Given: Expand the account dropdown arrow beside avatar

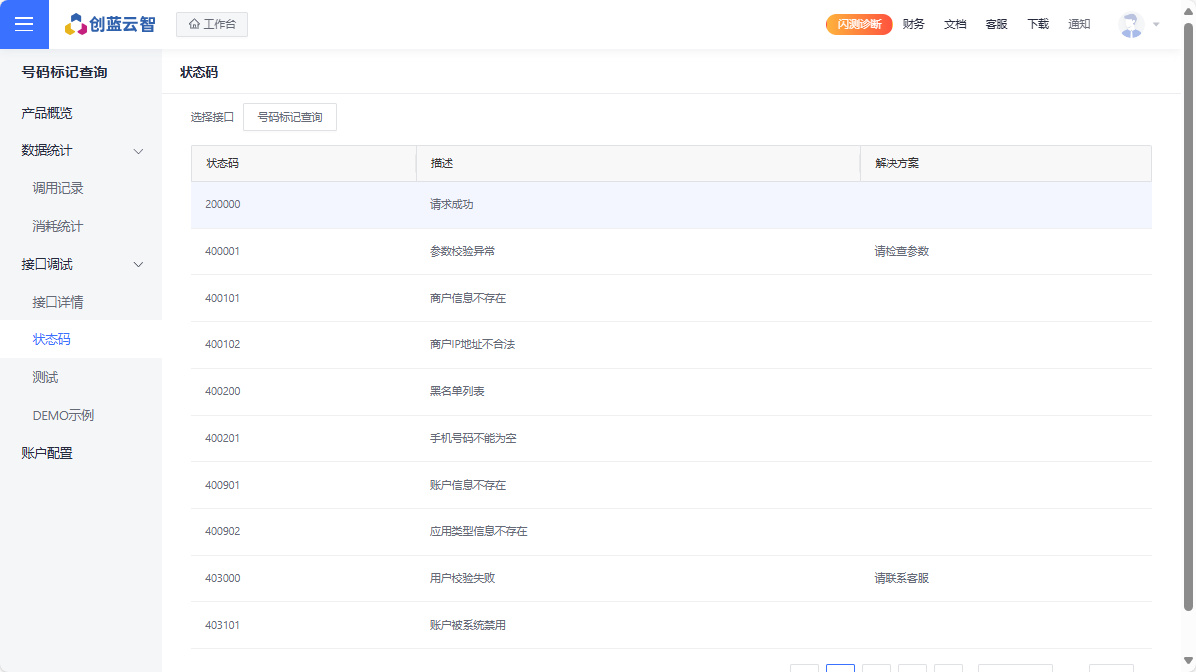Looking at the screenshot, I should tap(1156, 25).
